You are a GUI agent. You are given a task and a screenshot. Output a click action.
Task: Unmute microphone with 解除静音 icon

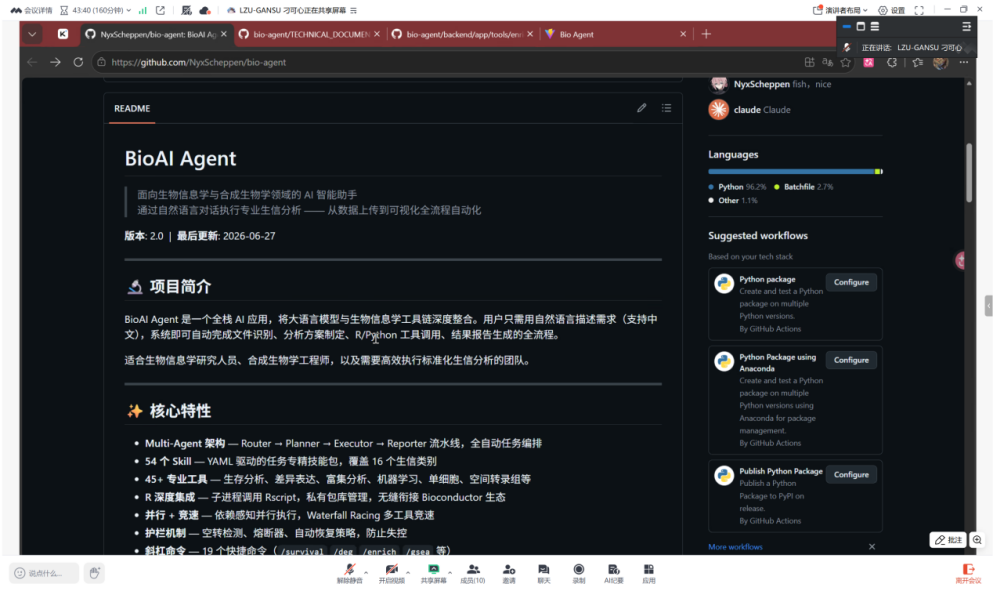click(350, 573)
